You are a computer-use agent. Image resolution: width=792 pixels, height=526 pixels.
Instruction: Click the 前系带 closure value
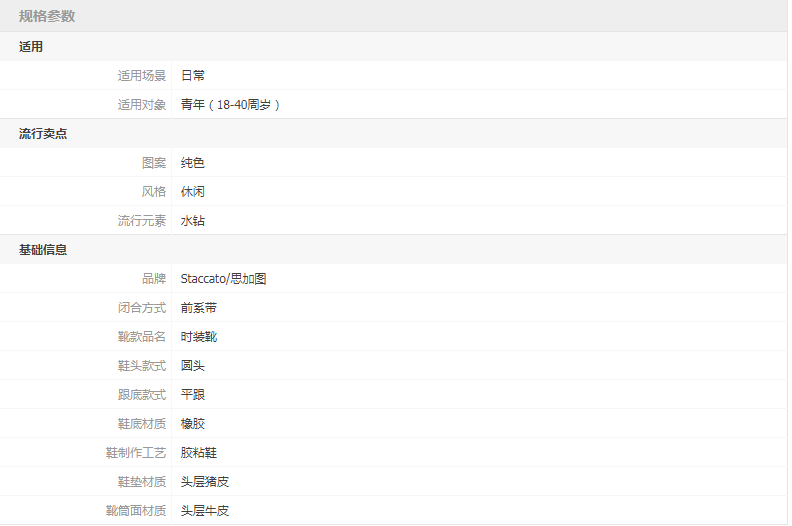click(x=199, y=308)
